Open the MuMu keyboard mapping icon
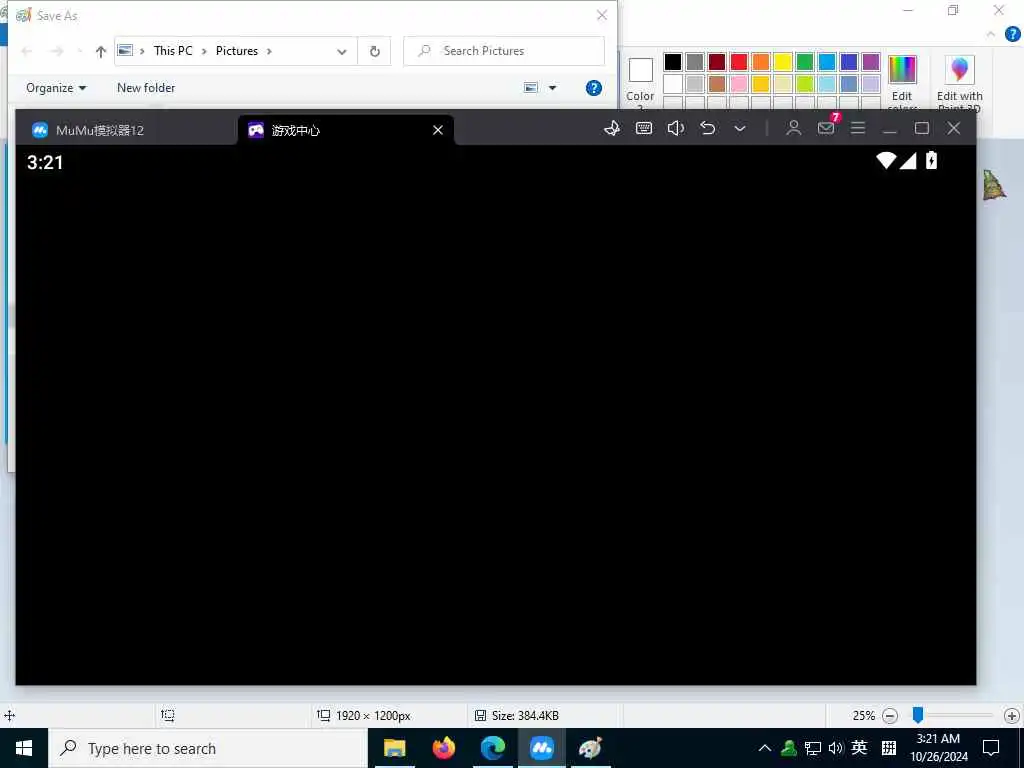 [x=644, y=129]
